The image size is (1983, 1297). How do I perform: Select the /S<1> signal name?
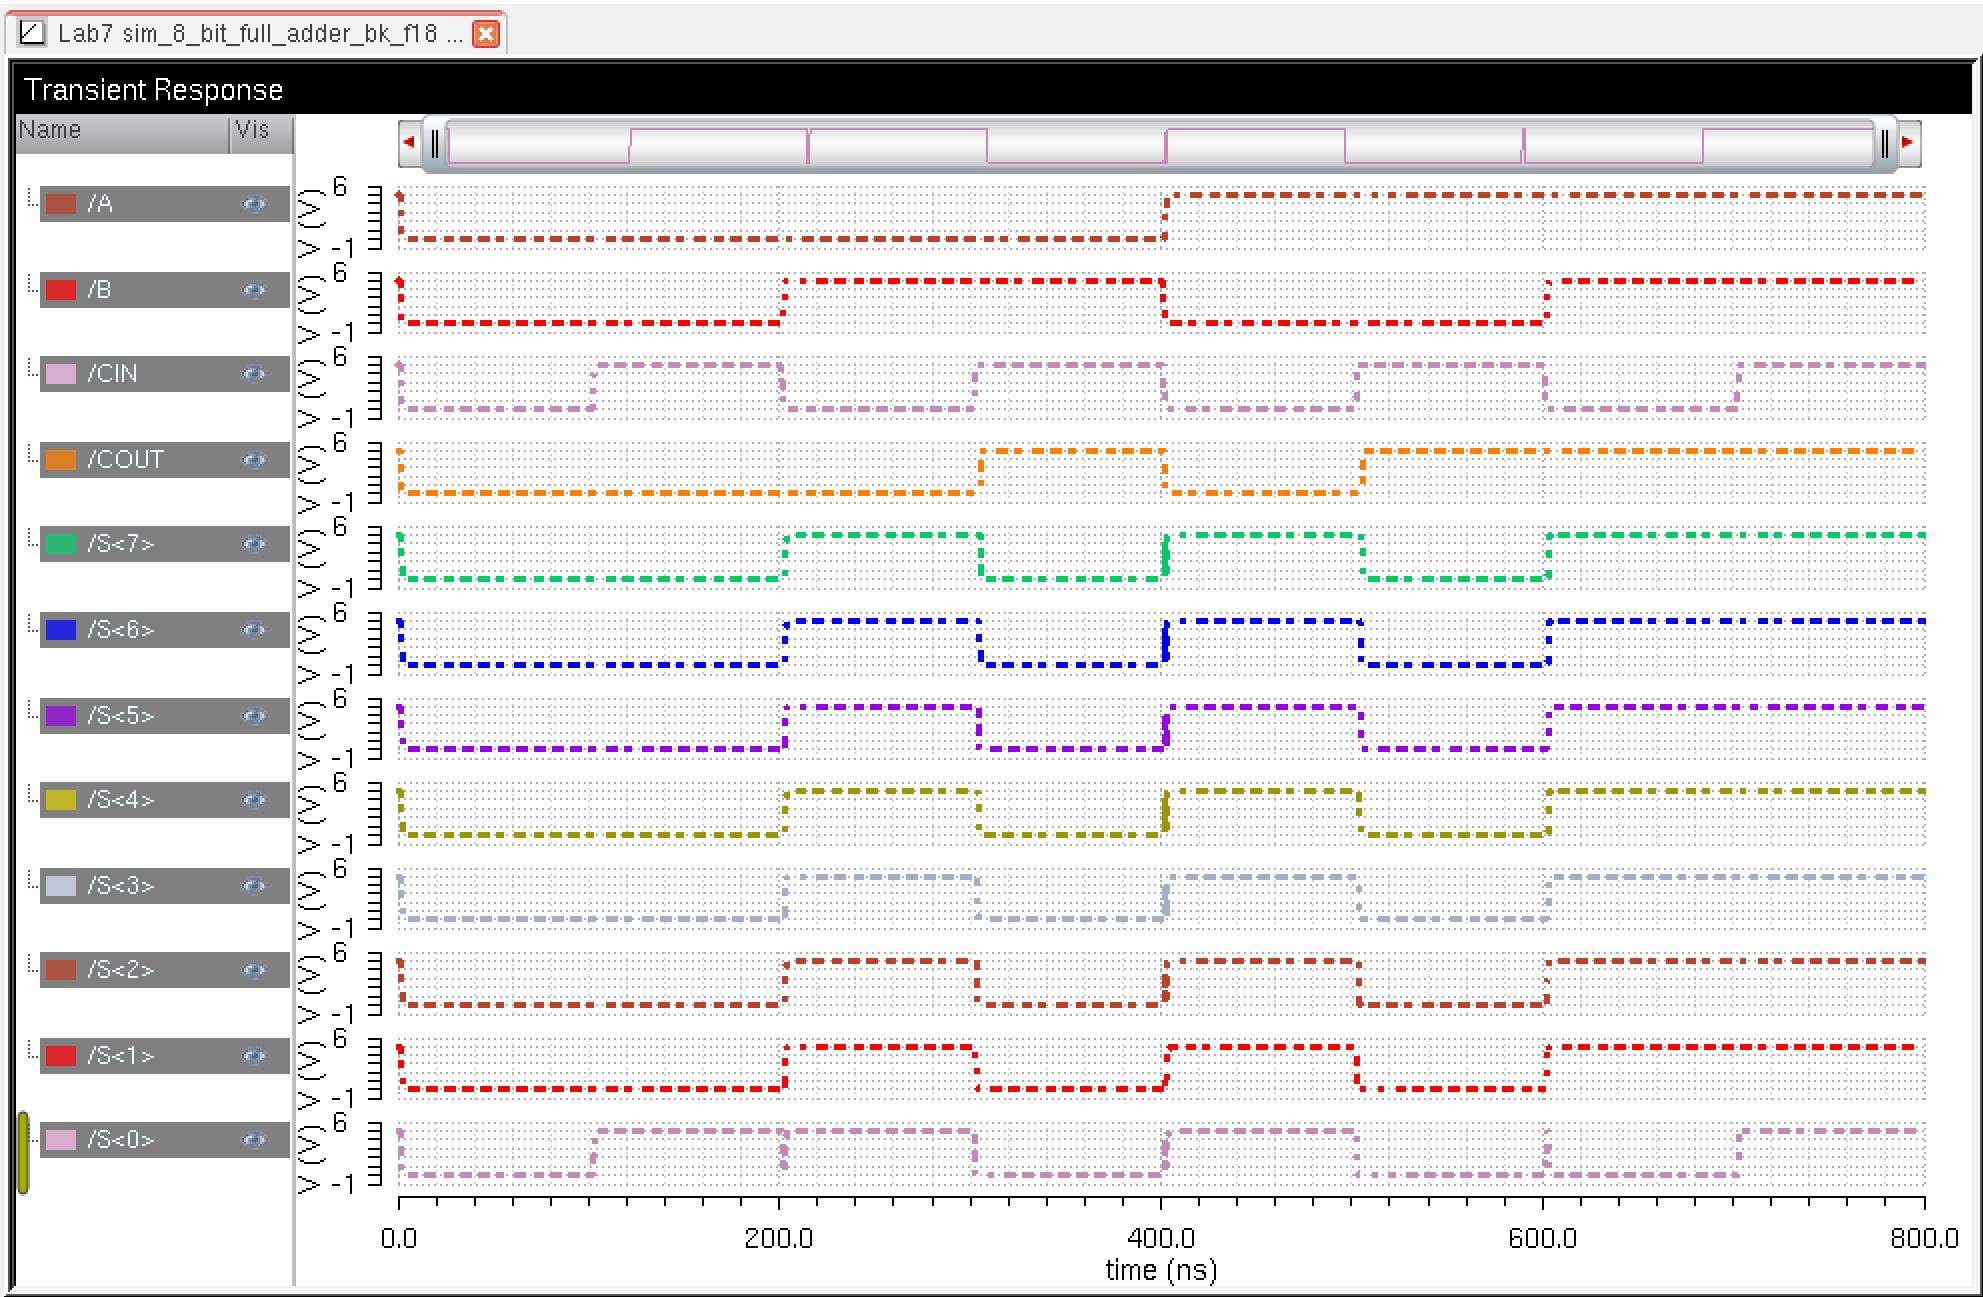pos(120,1056)
